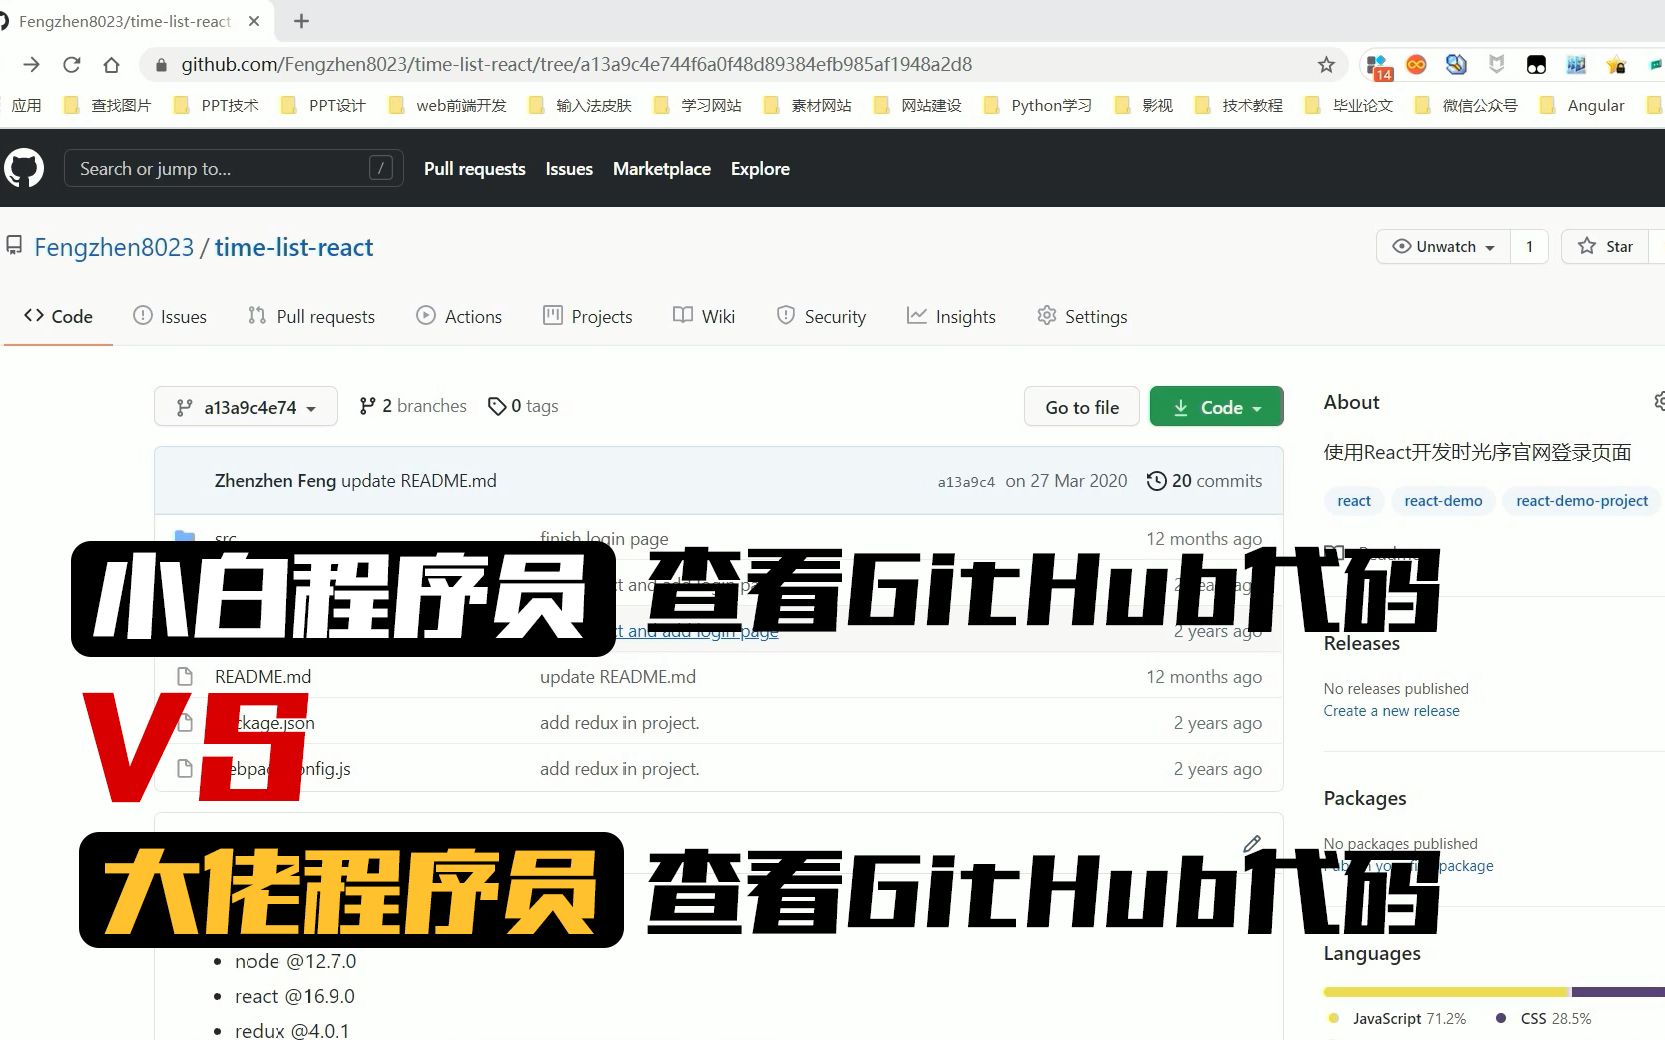Open the repository Settings tab

1082,316
